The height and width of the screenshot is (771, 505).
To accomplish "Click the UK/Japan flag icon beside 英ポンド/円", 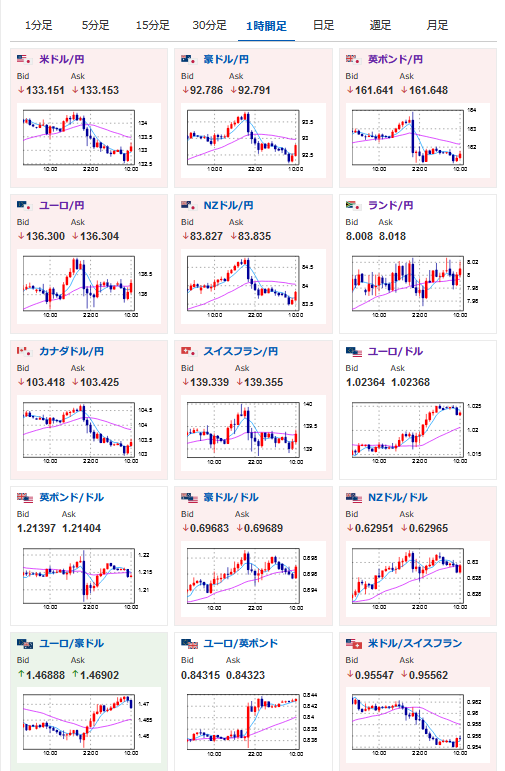I will click(x=354, y=59).
